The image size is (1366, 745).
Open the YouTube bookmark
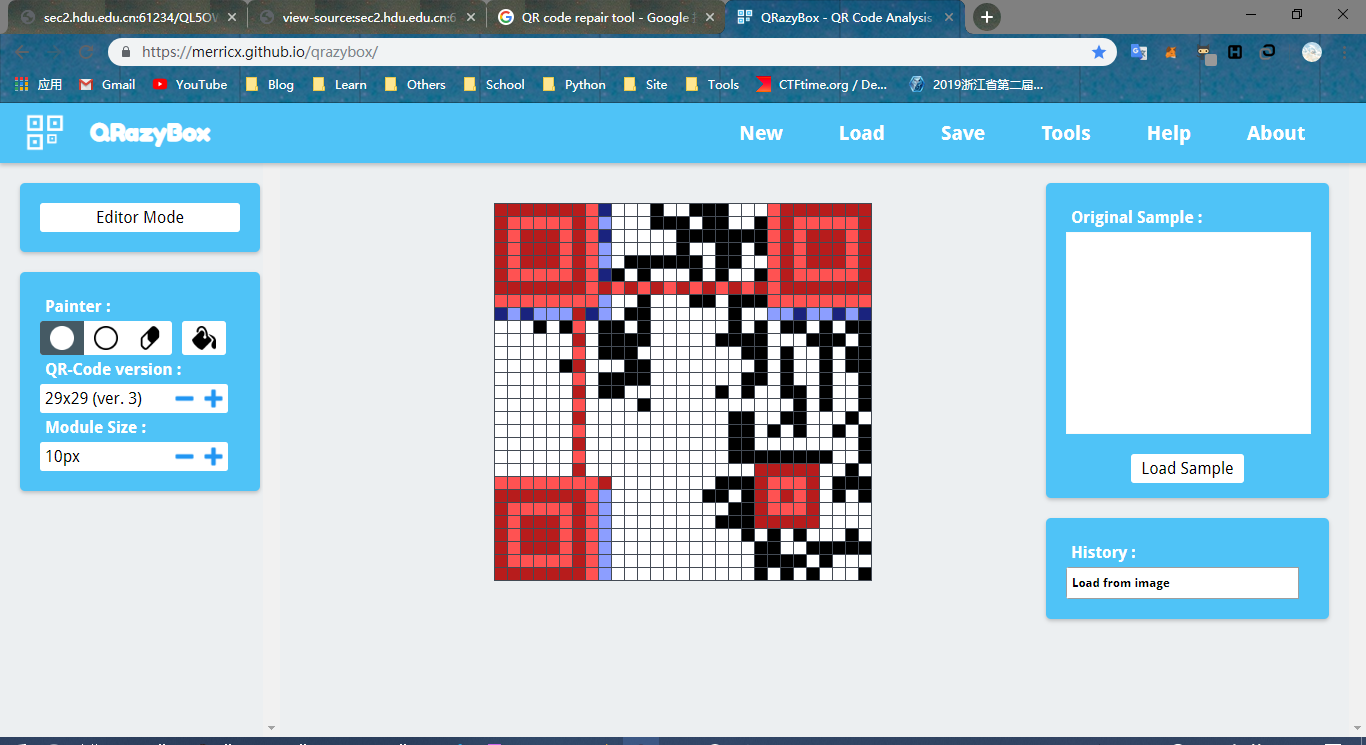tap(190, 85)
